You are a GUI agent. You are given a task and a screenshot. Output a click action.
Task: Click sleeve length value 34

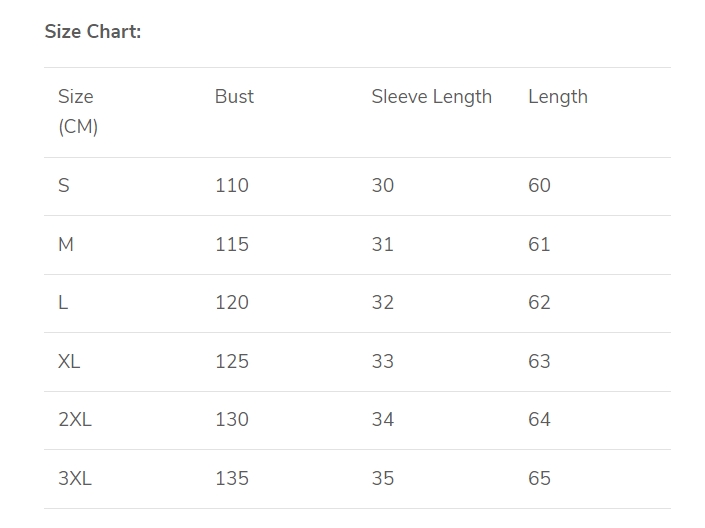tap(382, 420)
